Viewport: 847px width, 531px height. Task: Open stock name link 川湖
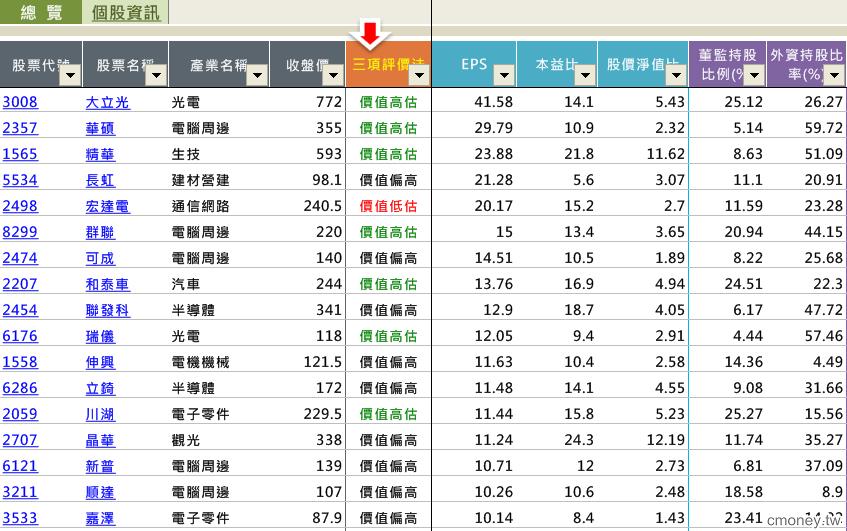point(100,414)
